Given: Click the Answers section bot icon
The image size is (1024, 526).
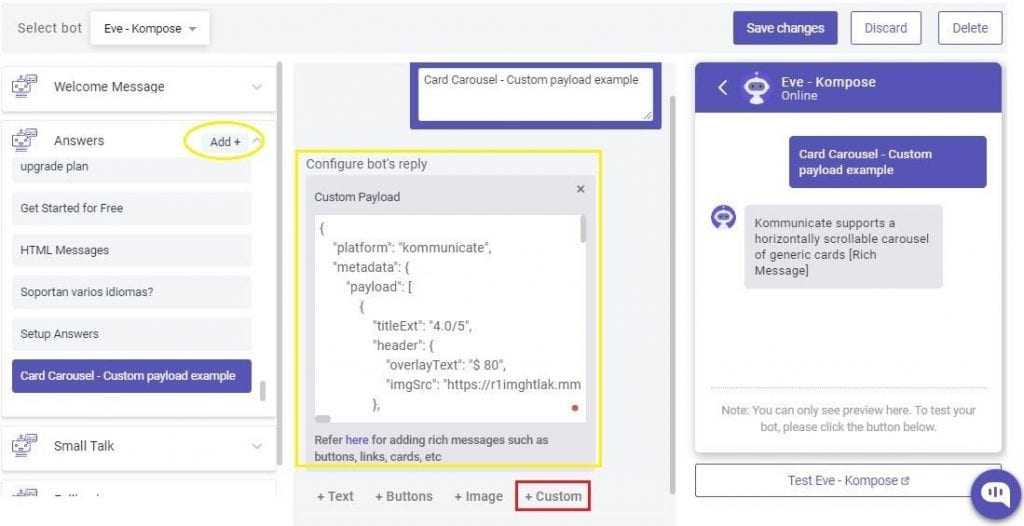Looking at the screenshot, I should coord(25,140).
